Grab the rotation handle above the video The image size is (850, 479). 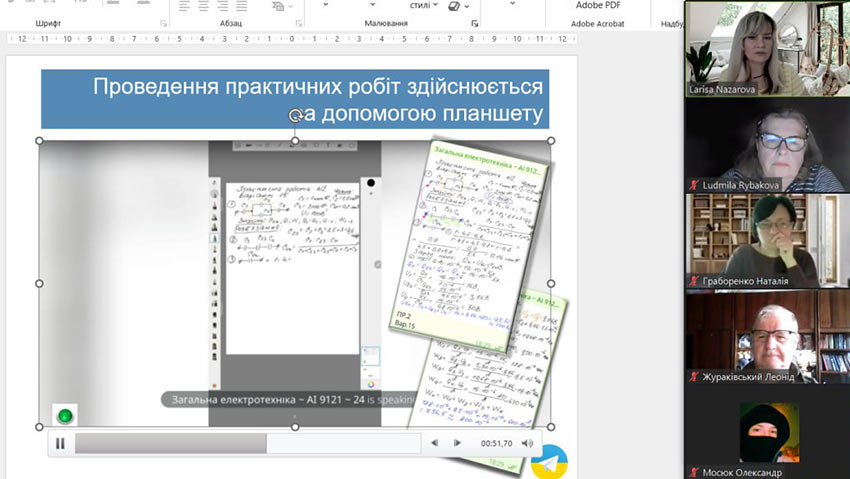(x=295, y=116)
